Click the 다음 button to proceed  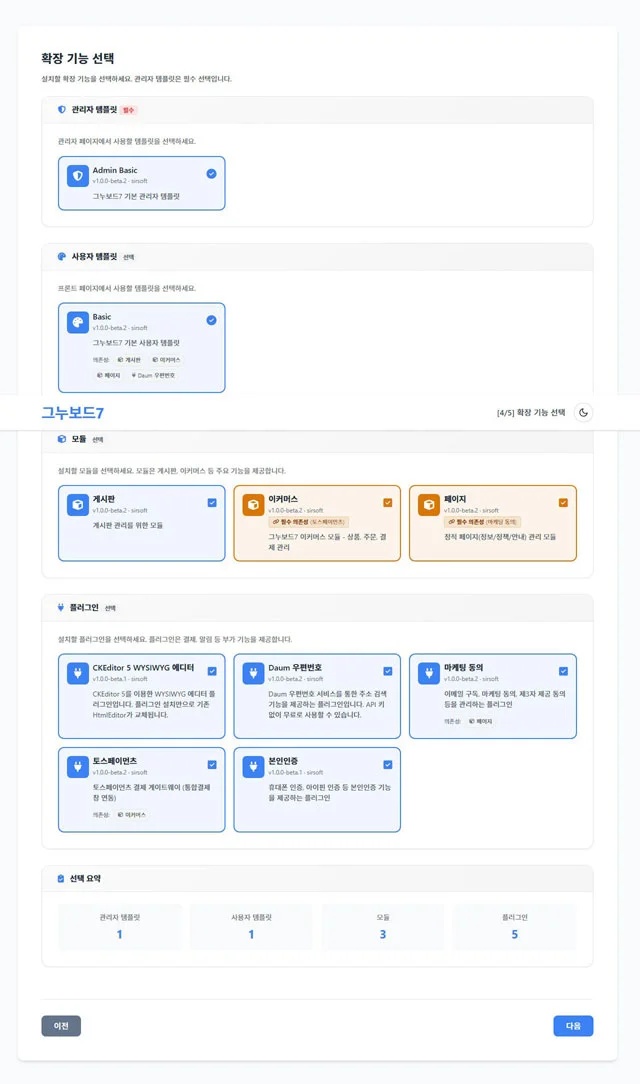(573, 1026)
